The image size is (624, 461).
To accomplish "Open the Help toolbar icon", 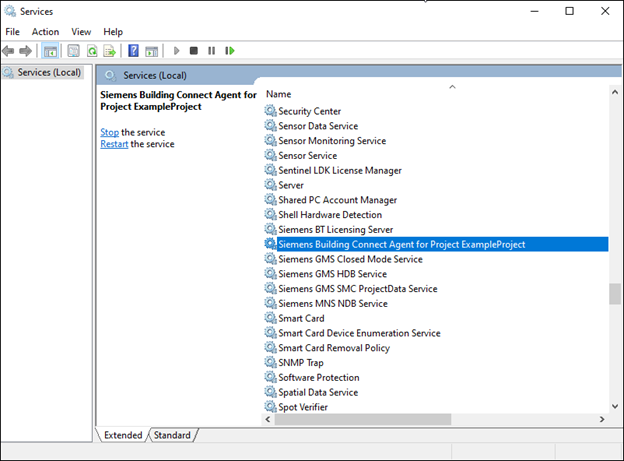I will coord(134,50).
